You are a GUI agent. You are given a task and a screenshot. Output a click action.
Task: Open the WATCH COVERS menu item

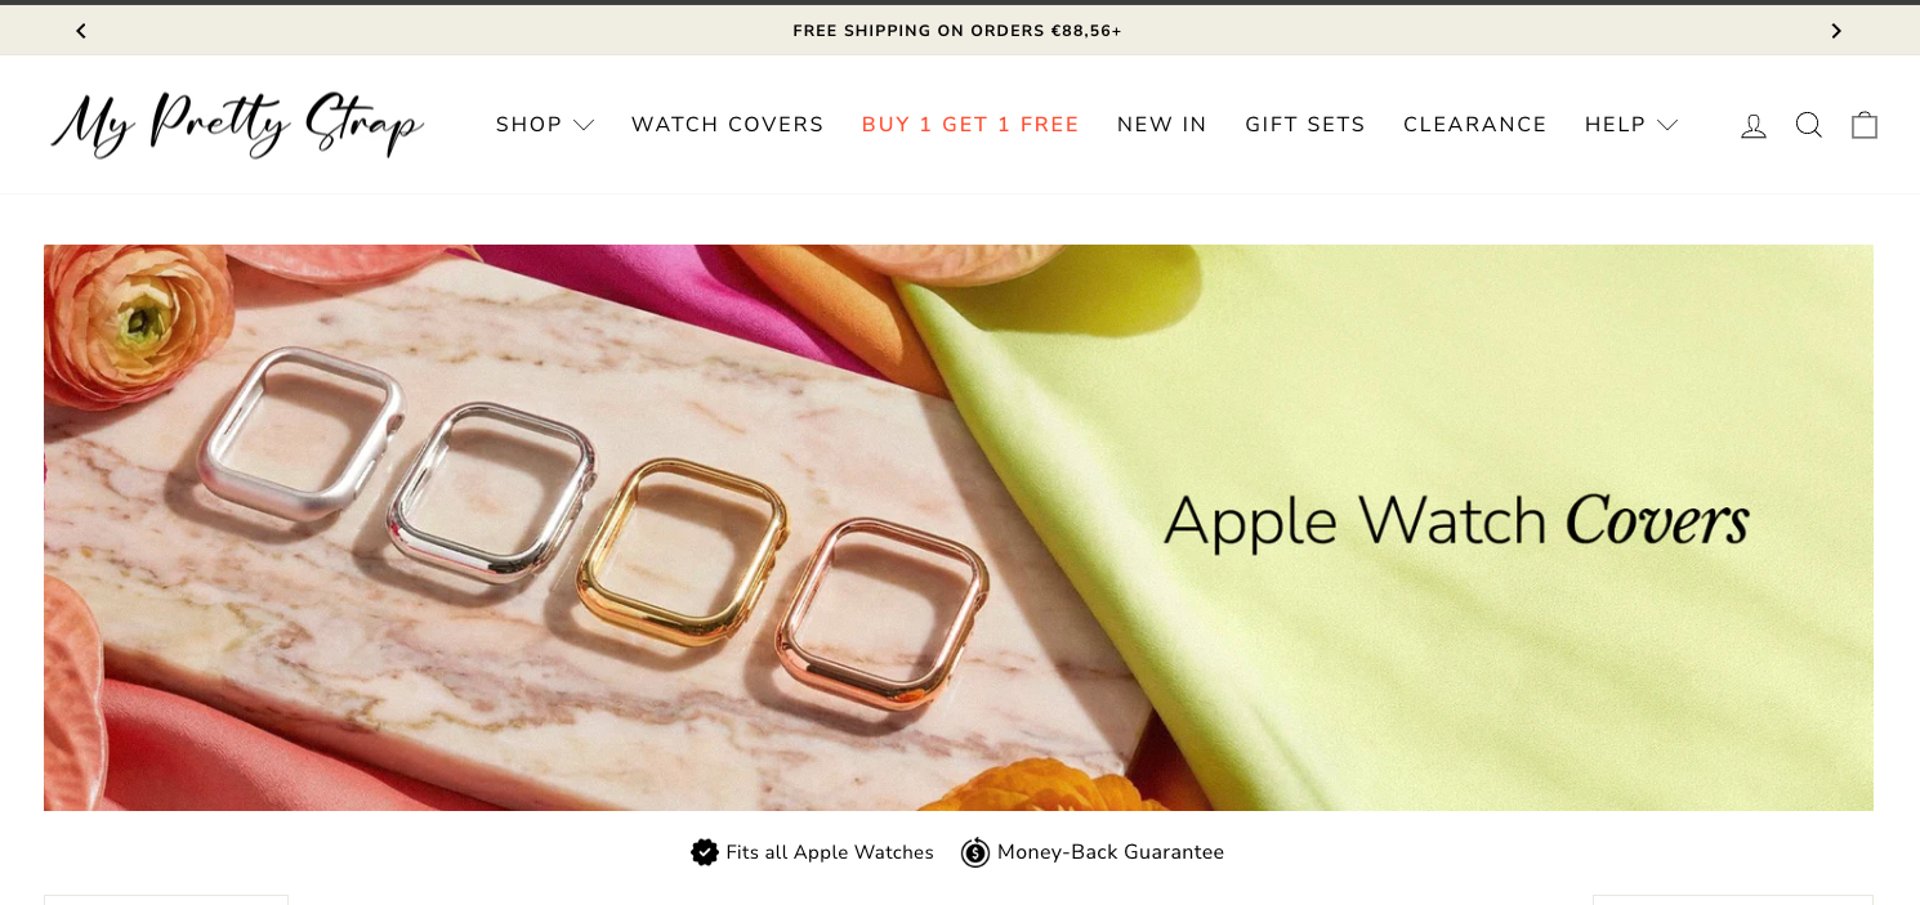(727, 125)
